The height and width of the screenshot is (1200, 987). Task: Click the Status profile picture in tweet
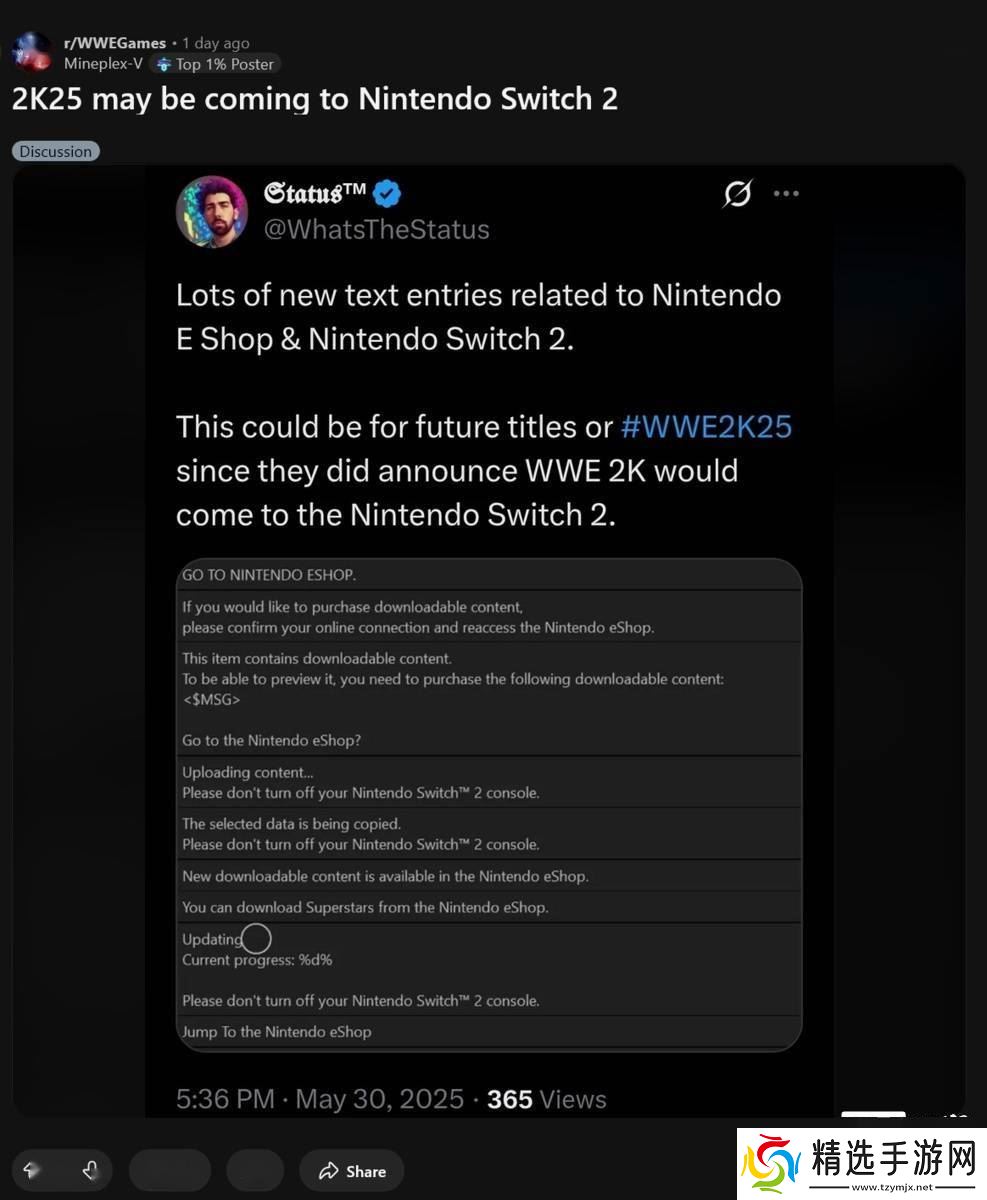click(x=212, y=212)
